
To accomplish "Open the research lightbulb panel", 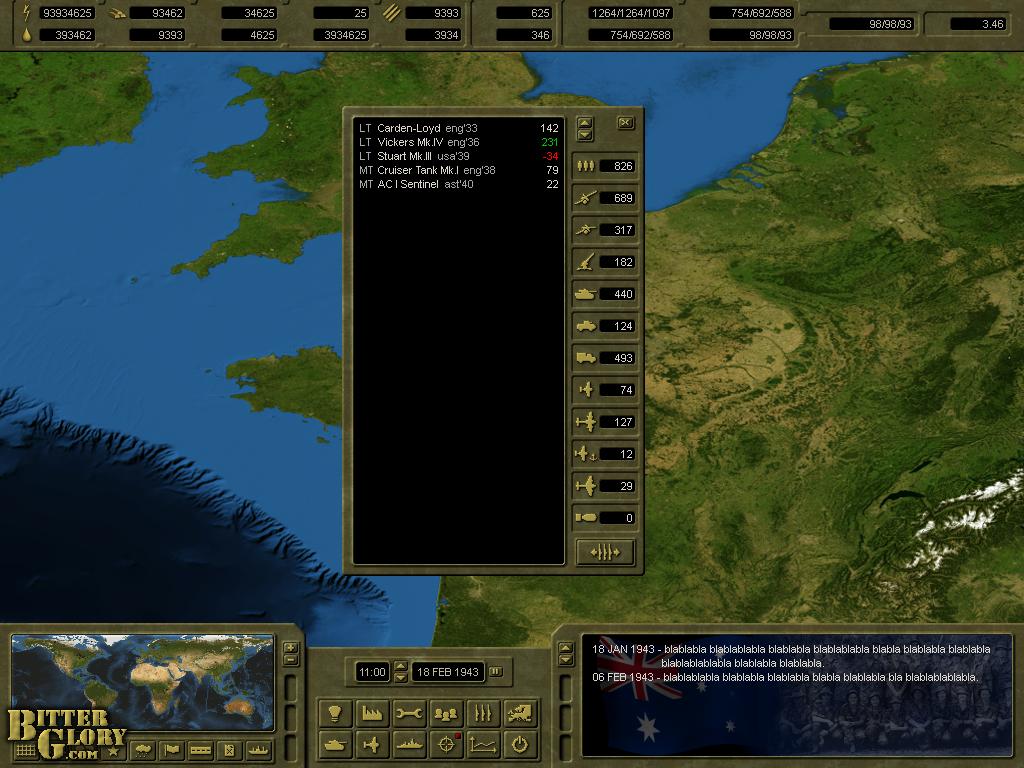I will [x=335, y=713].
